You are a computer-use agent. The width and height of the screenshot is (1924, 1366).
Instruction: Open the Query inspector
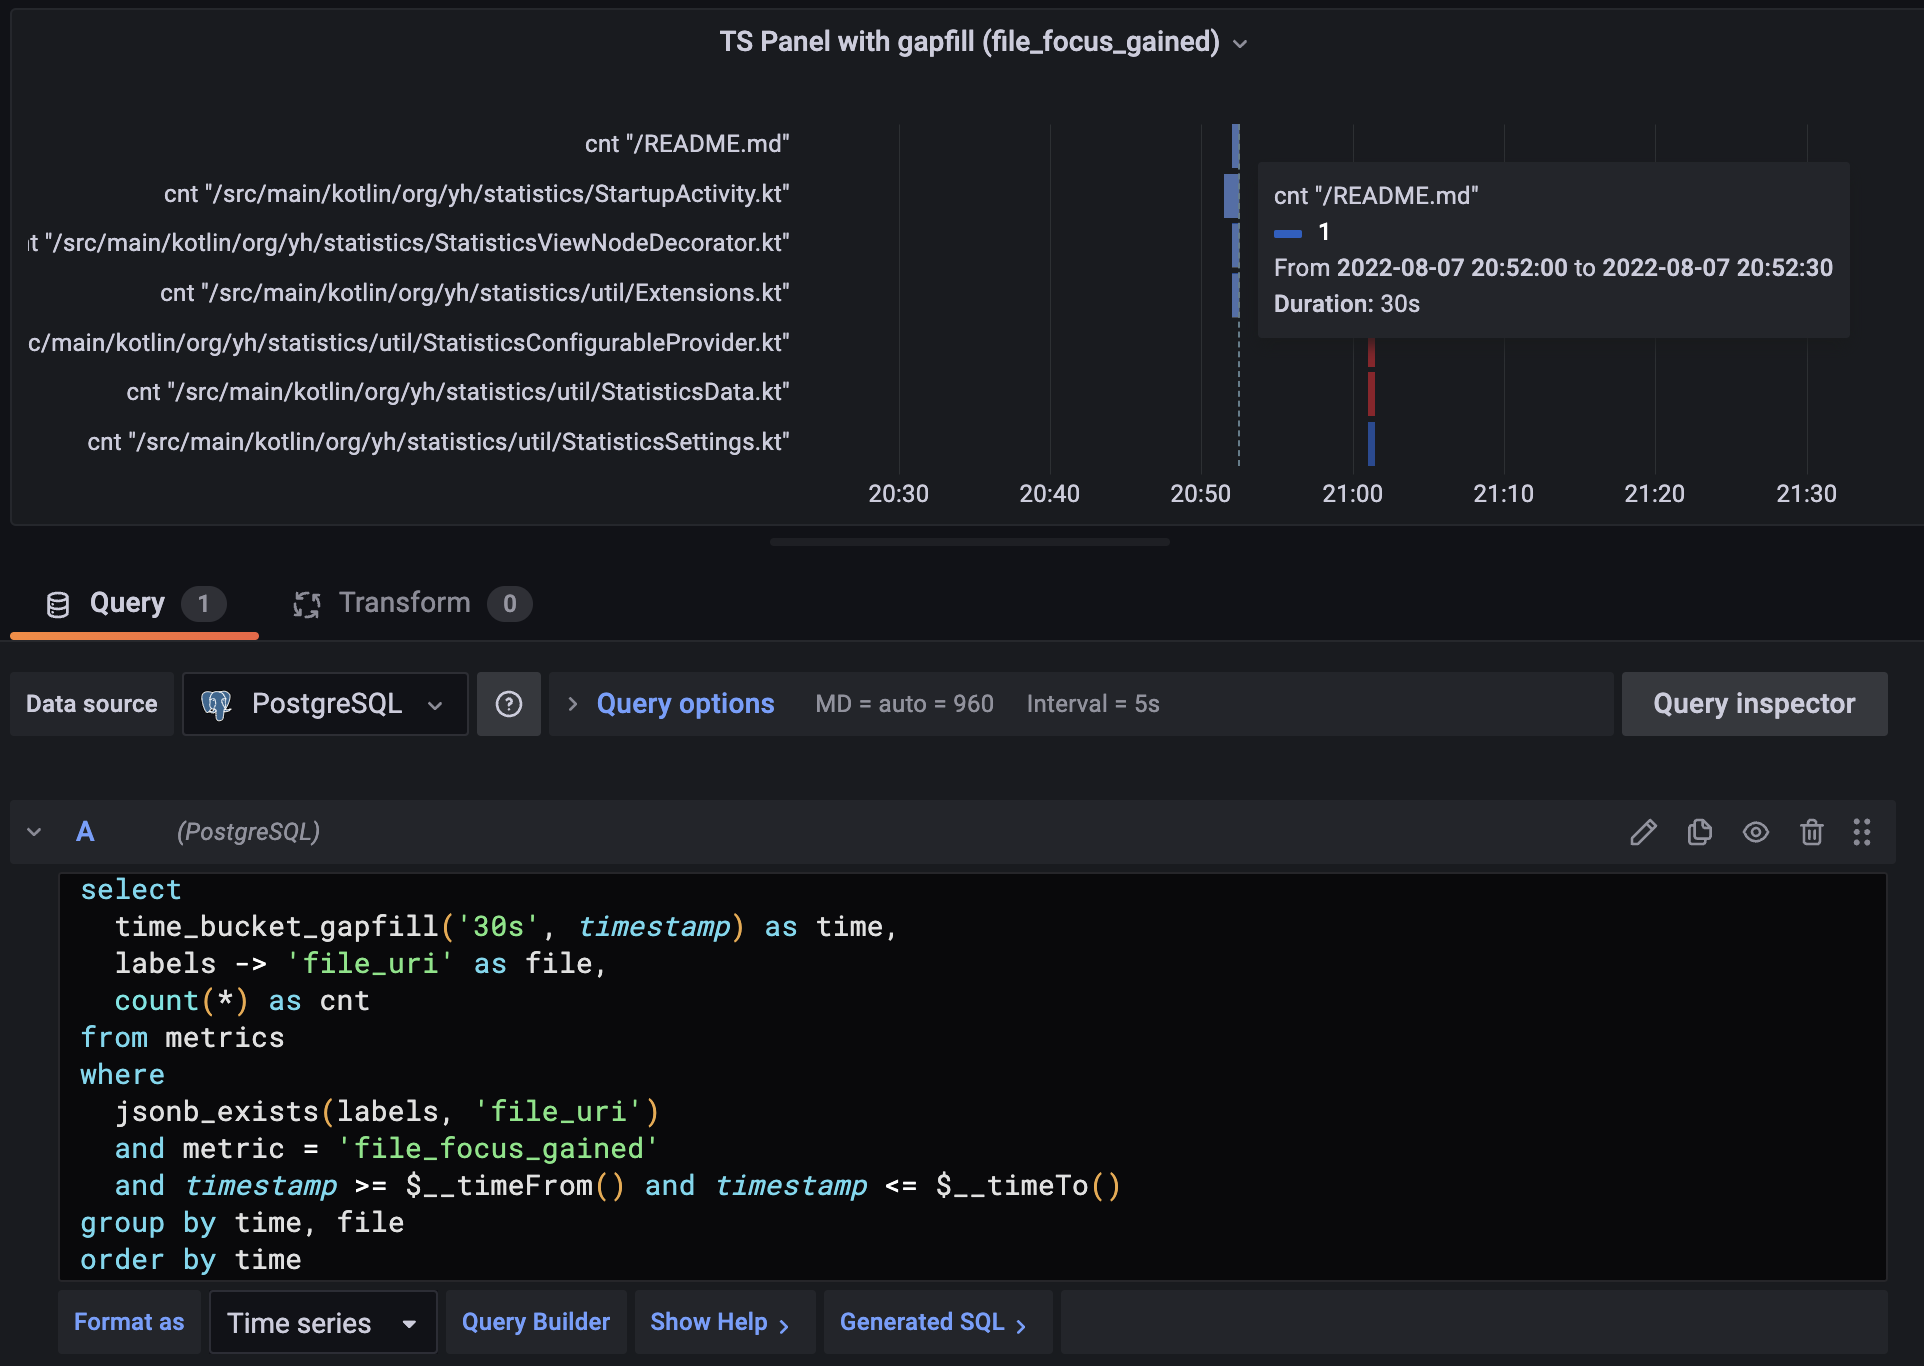(1753, 704)
